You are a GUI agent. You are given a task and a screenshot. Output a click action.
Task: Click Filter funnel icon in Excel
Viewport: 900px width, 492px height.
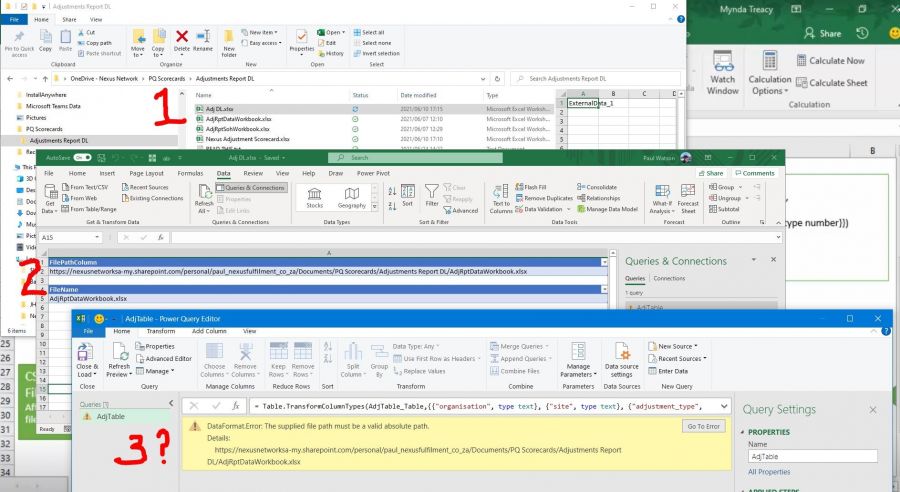(x=432, y=195)
